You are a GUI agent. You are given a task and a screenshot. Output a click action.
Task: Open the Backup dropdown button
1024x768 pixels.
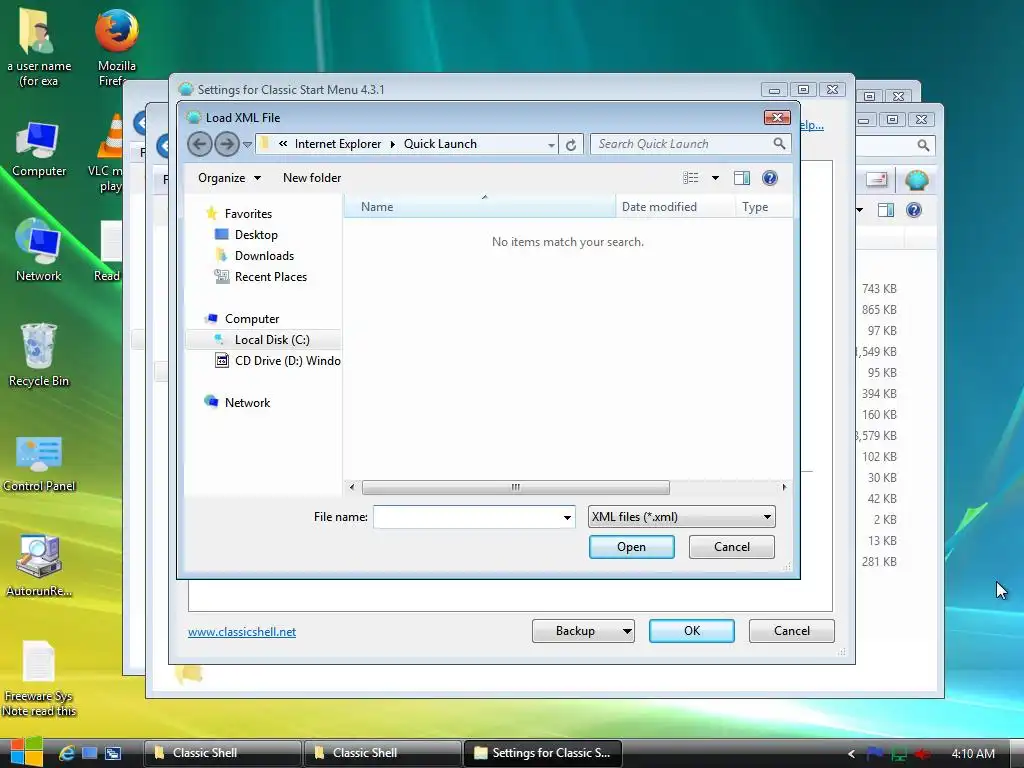click(x=583, y=631)
